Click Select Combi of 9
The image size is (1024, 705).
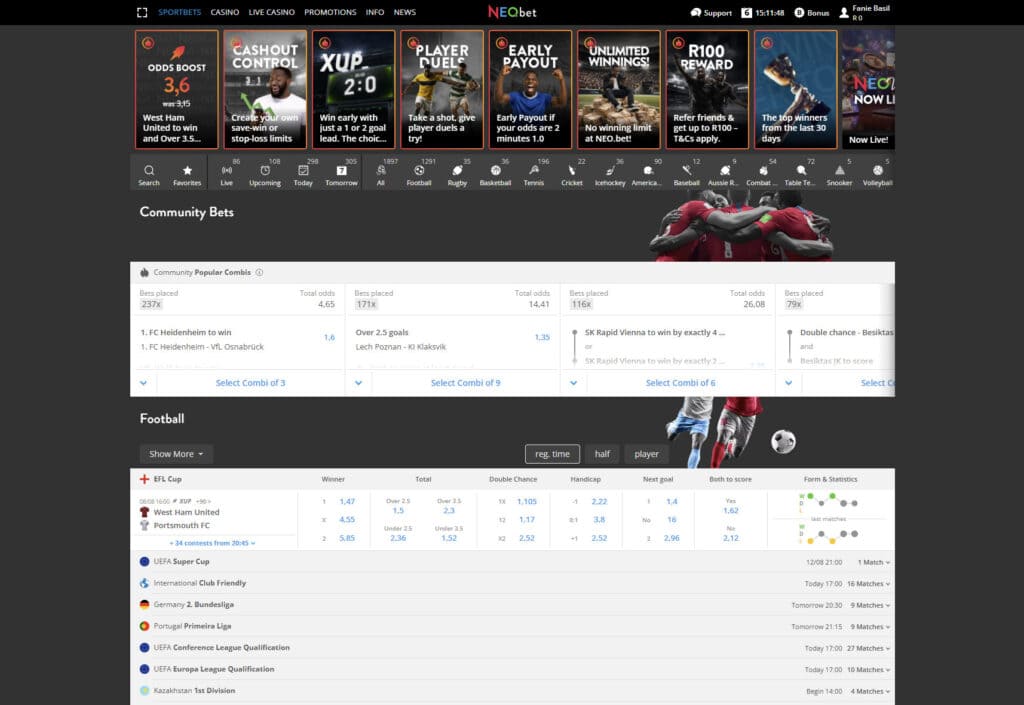[x=466, y=383]
